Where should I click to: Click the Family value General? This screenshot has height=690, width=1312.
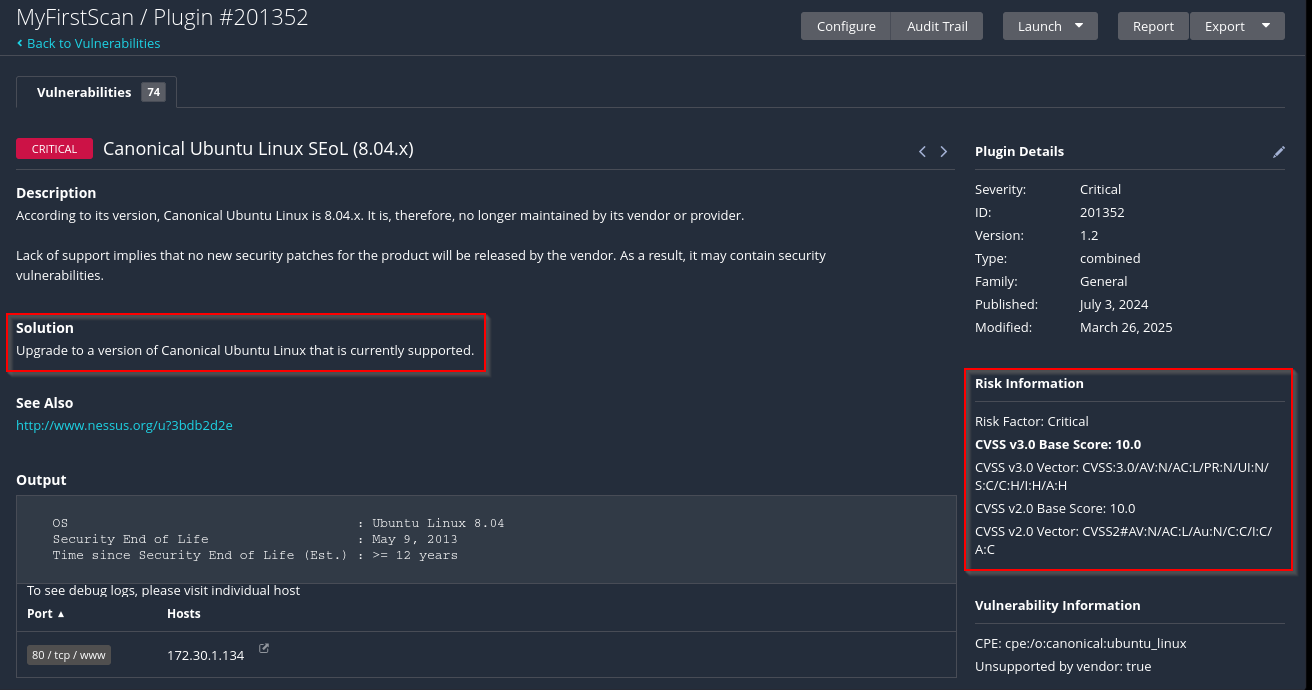[x=1103, y=281]
